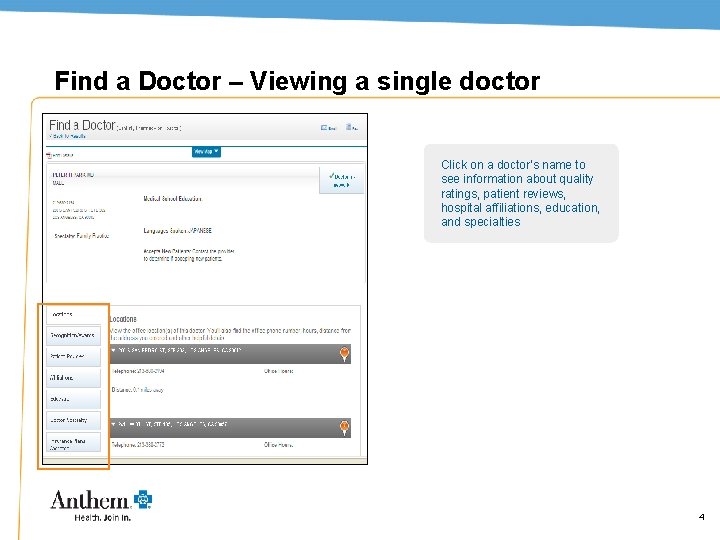Click the Specialty: Family Practice text
The image size is (720, 540).
[82, 236]
